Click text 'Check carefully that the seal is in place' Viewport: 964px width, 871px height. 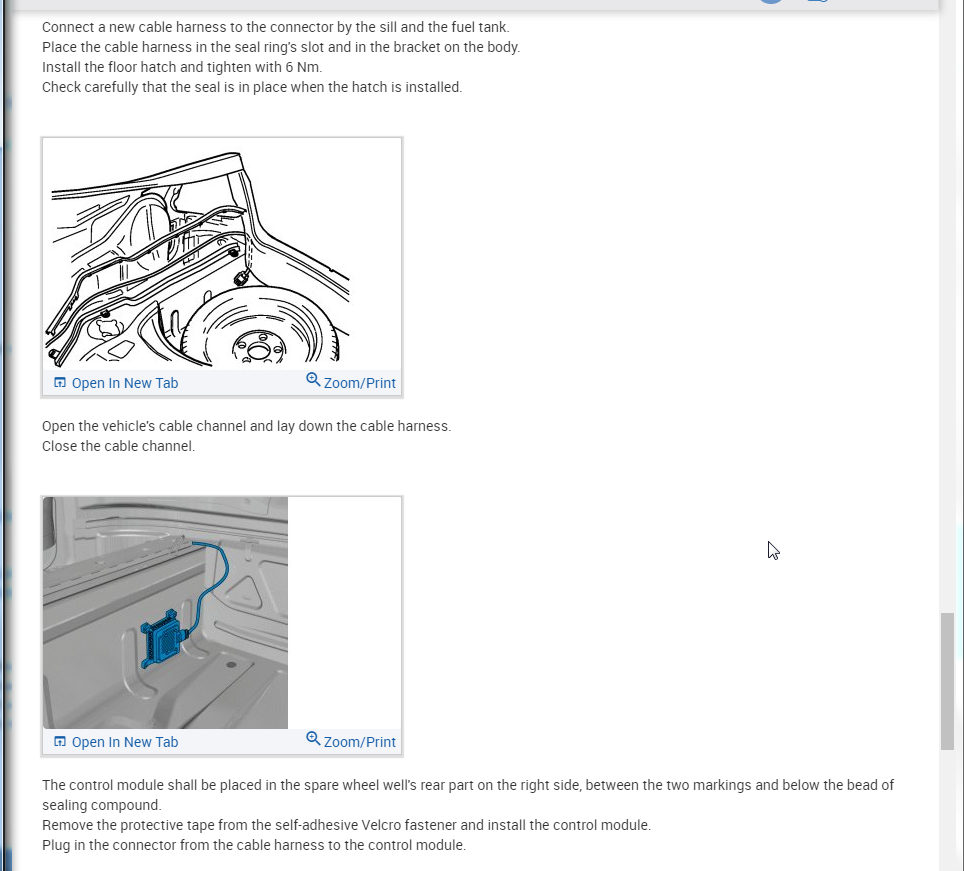pyautogui.click(x=165, y=87)
